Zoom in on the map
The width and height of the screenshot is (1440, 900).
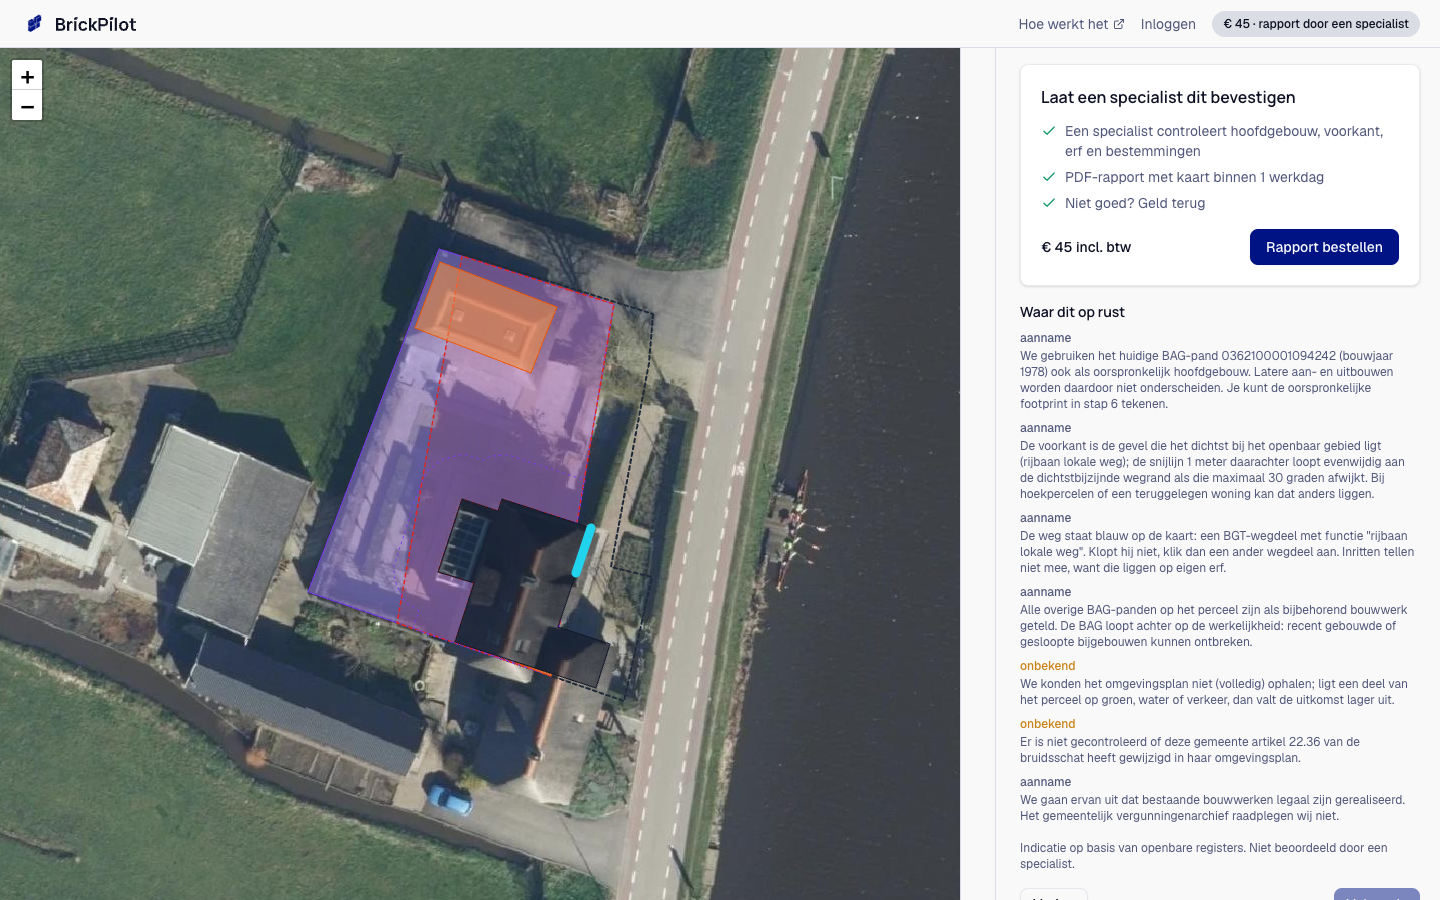27,76
